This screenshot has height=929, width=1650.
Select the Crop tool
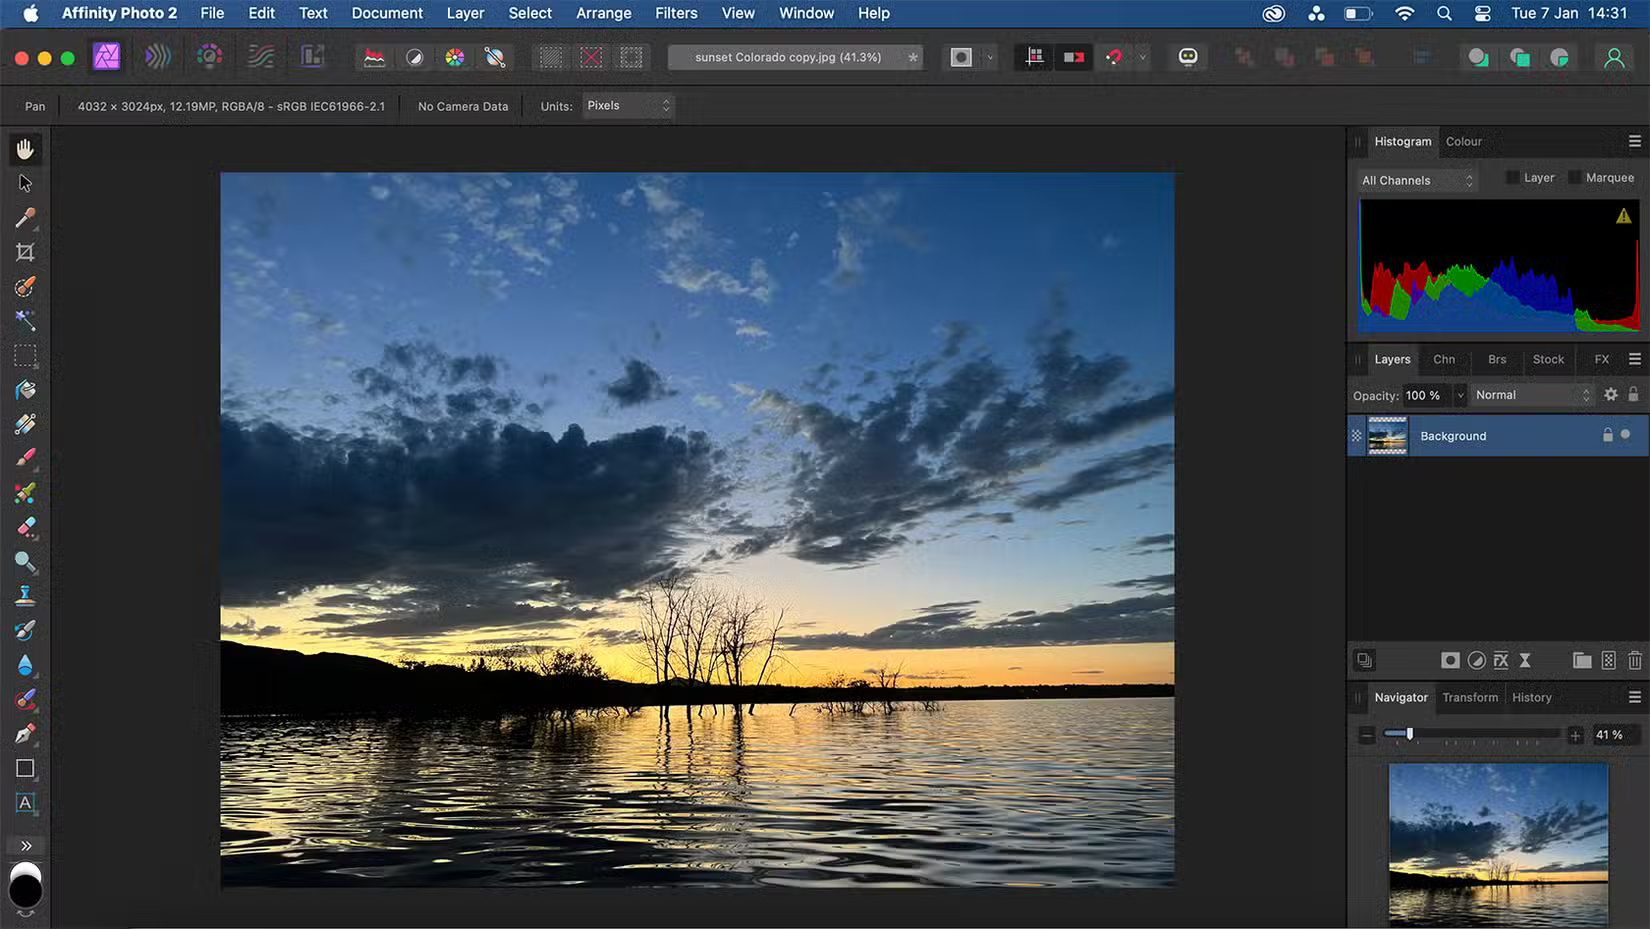(x=25, y=251)
